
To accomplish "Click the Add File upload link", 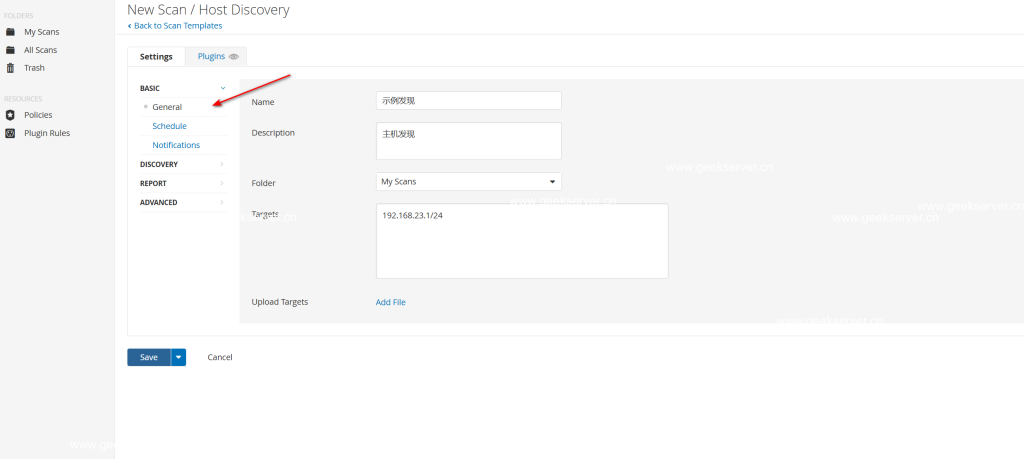I will pos(391,302).
